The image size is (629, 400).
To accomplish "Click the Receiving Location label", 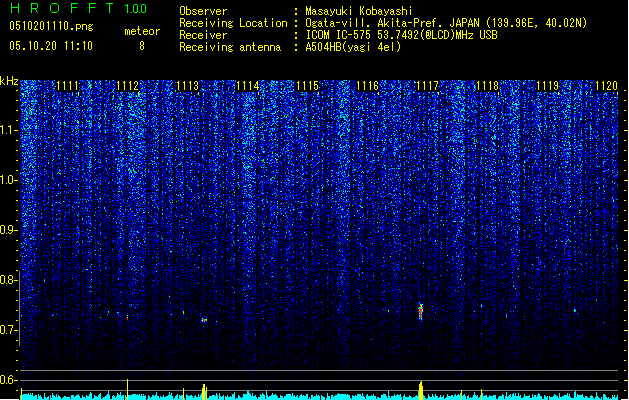I will [233, 23].
